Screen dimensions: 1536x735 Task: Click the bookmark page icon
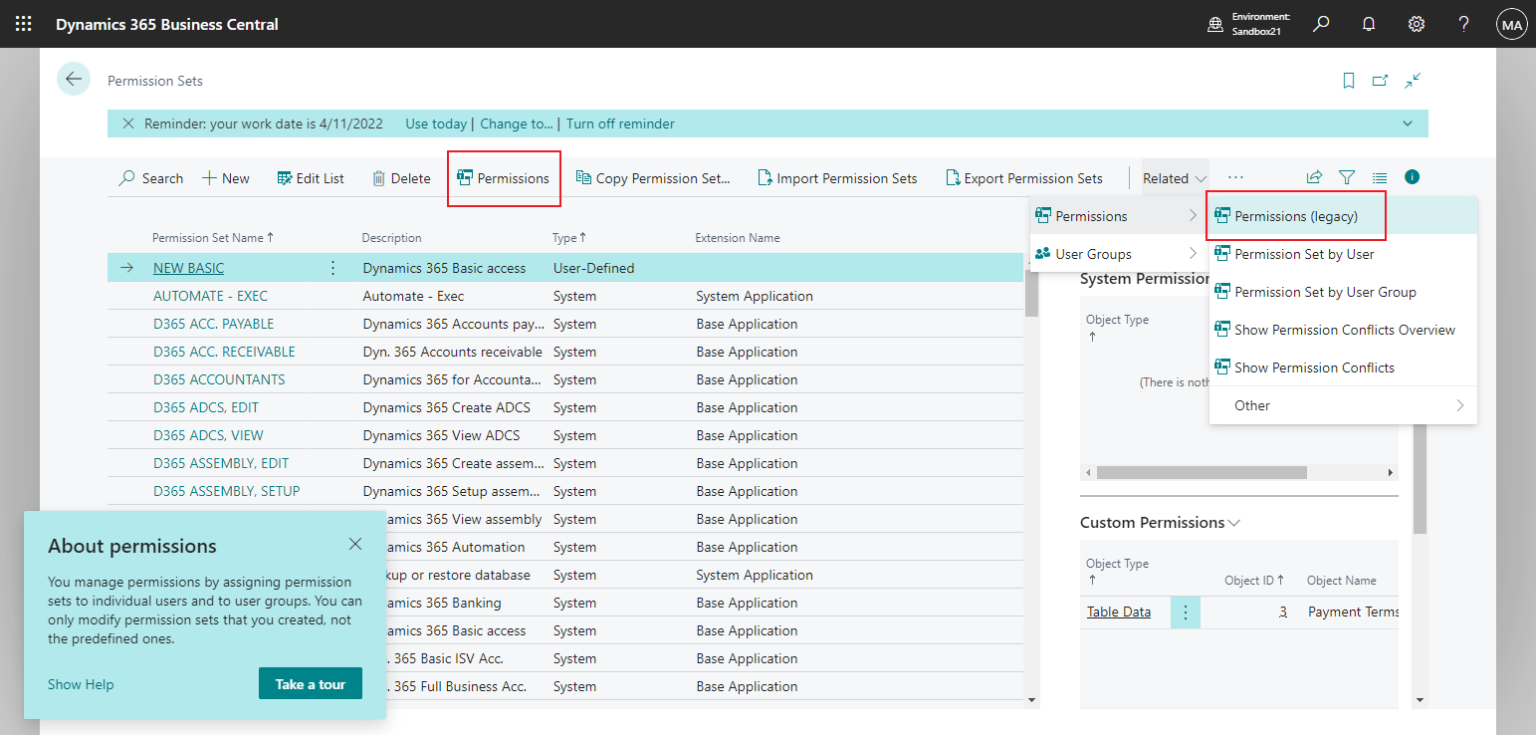coord(1348,80)
